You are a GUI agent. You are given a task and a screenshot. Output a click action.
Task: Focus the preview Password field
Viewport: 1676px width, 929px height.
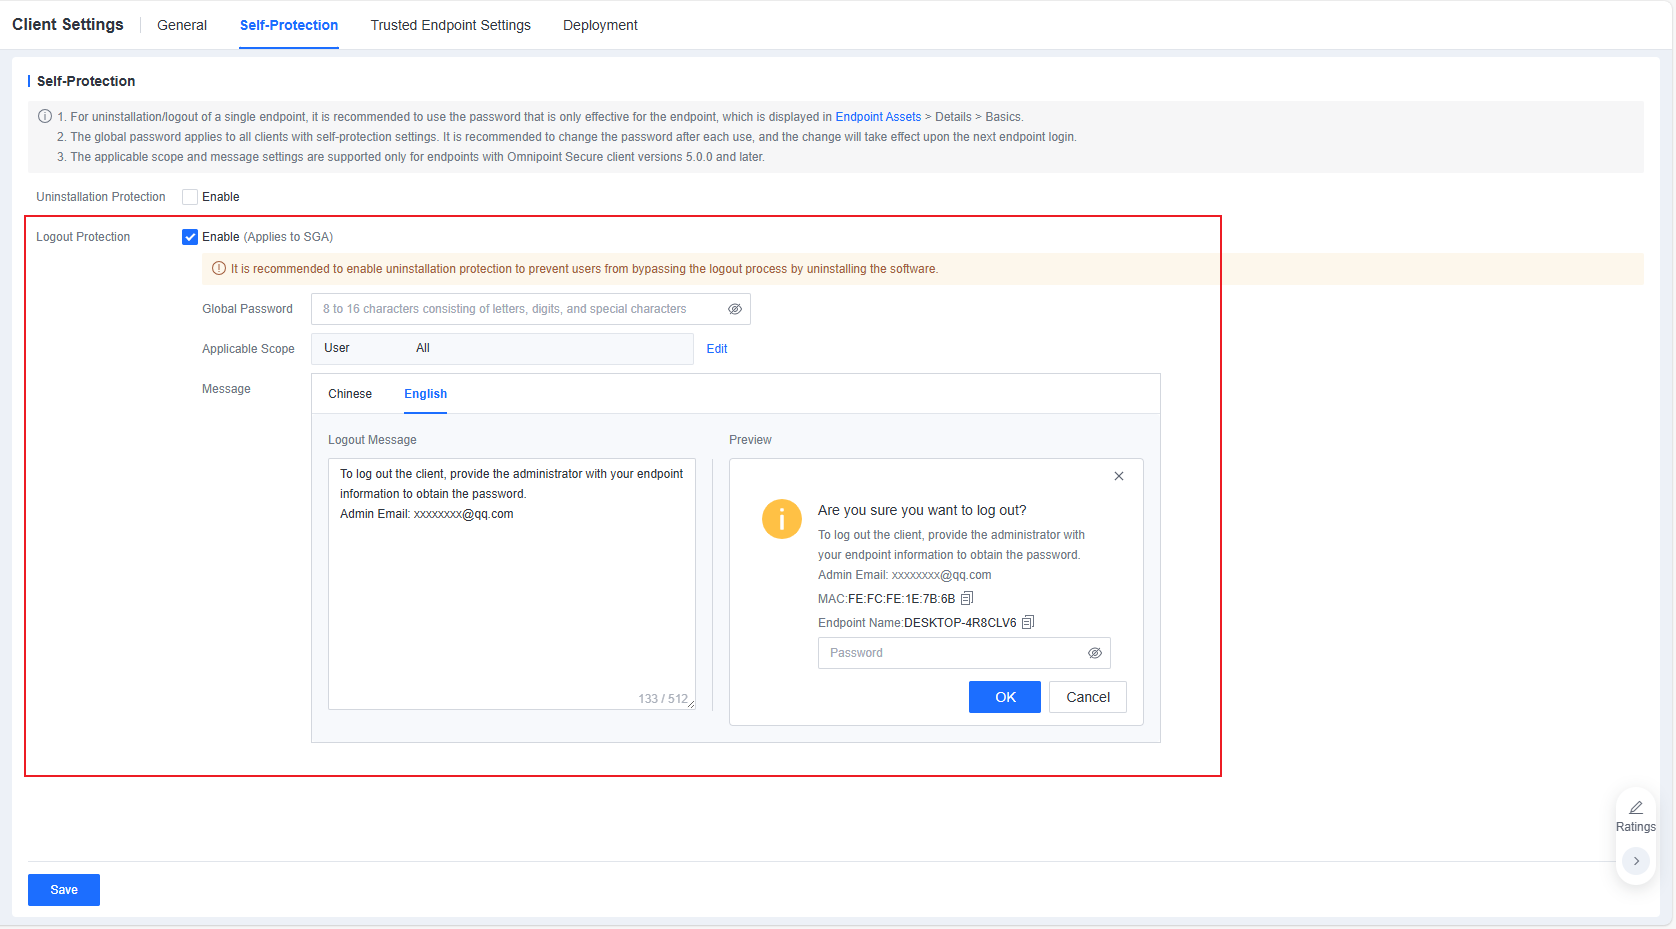pyautogui.click(x=964, y=653)
